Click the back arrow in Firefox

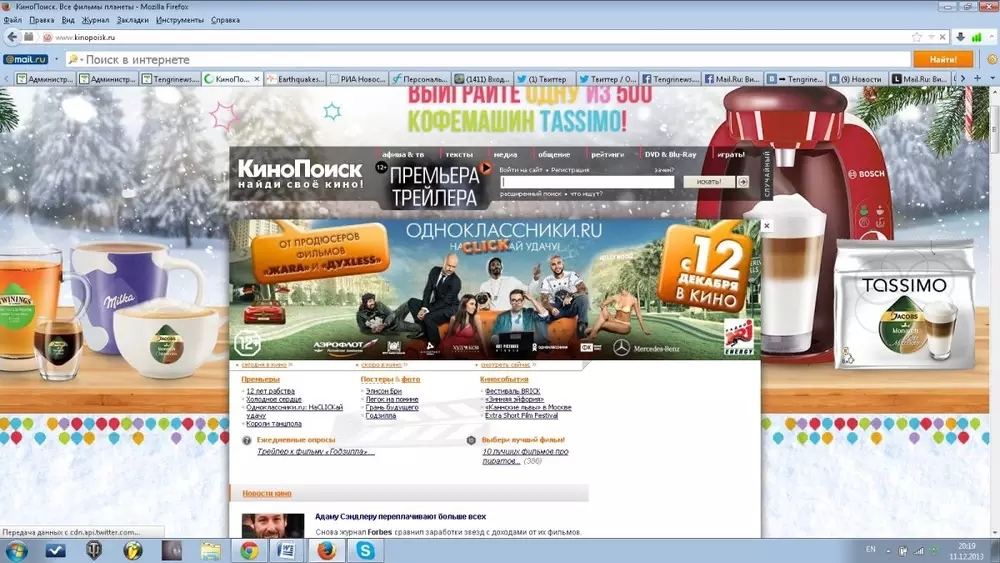pyautogui.click(x=12, y=37)
